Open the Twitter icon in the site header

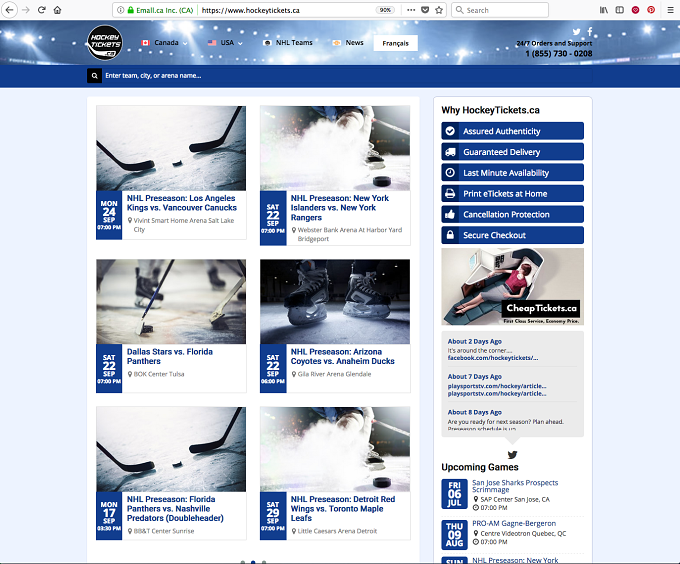coord(576,31)
